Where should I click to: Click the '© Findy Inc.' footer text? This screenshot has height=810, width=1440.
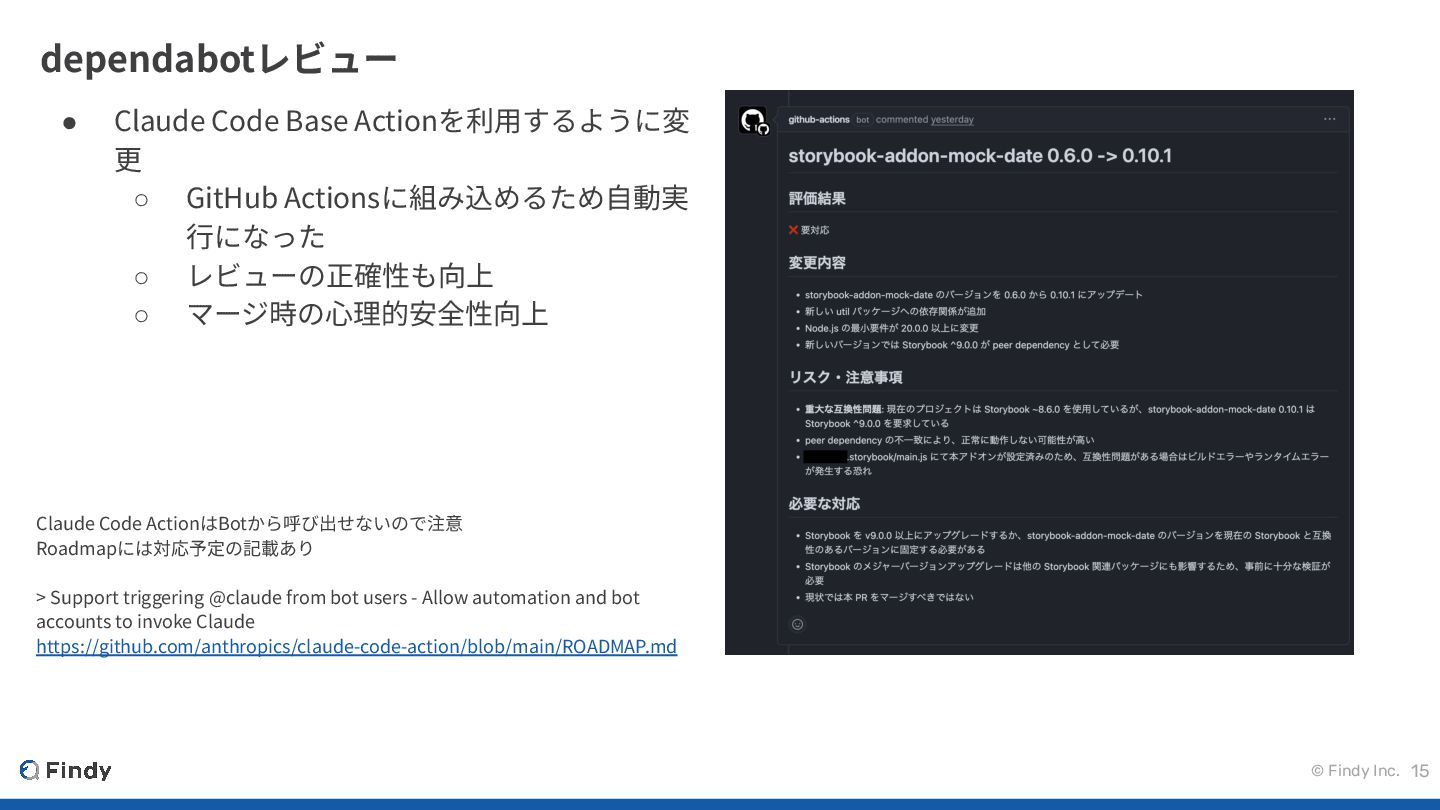1355,771
